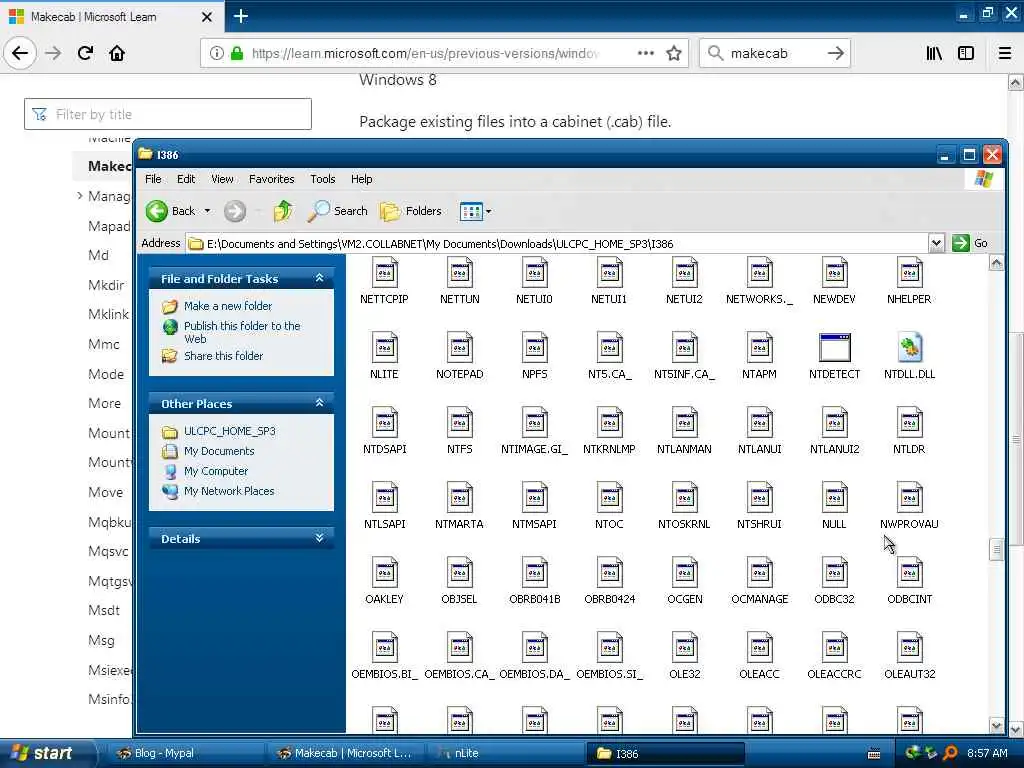Go up one folder level
Screen dimensions: 1024x768
pyautogui.click(x=283, y=211)
